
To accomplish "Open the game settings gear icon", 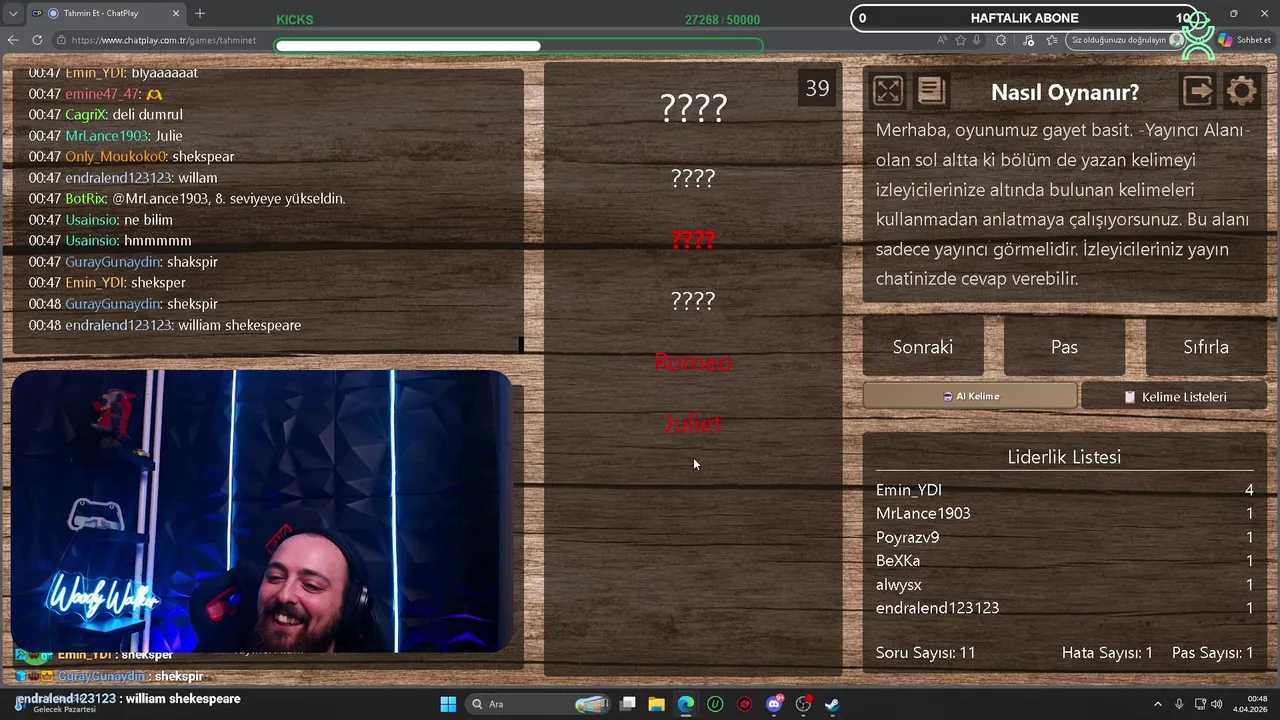I will tap(1242, 92).
